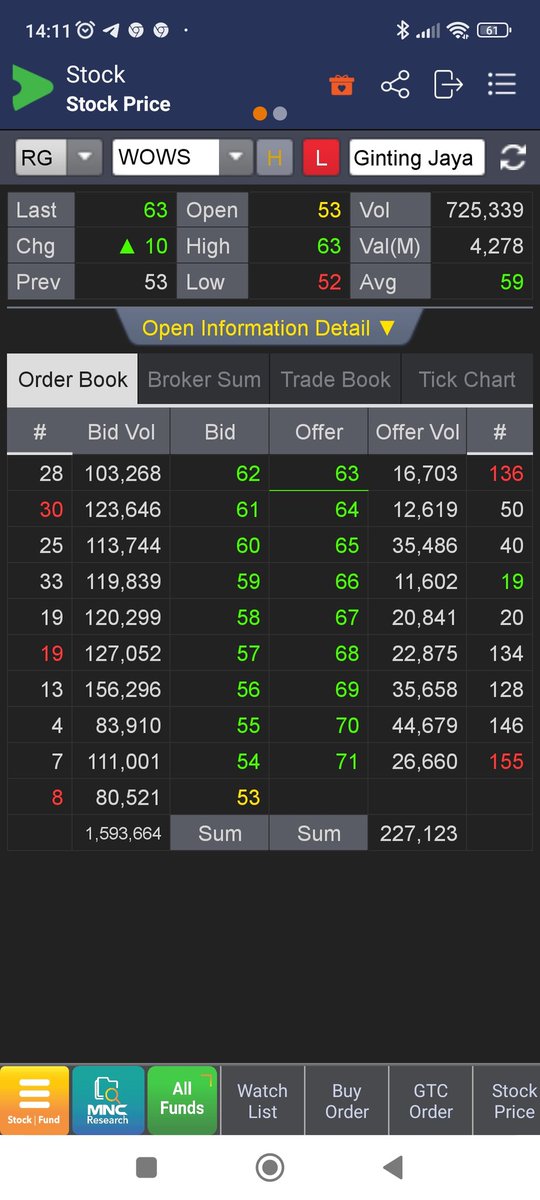Go to Watch List
Screen dimensions: 540x1200
click(x=262, y=1101)
